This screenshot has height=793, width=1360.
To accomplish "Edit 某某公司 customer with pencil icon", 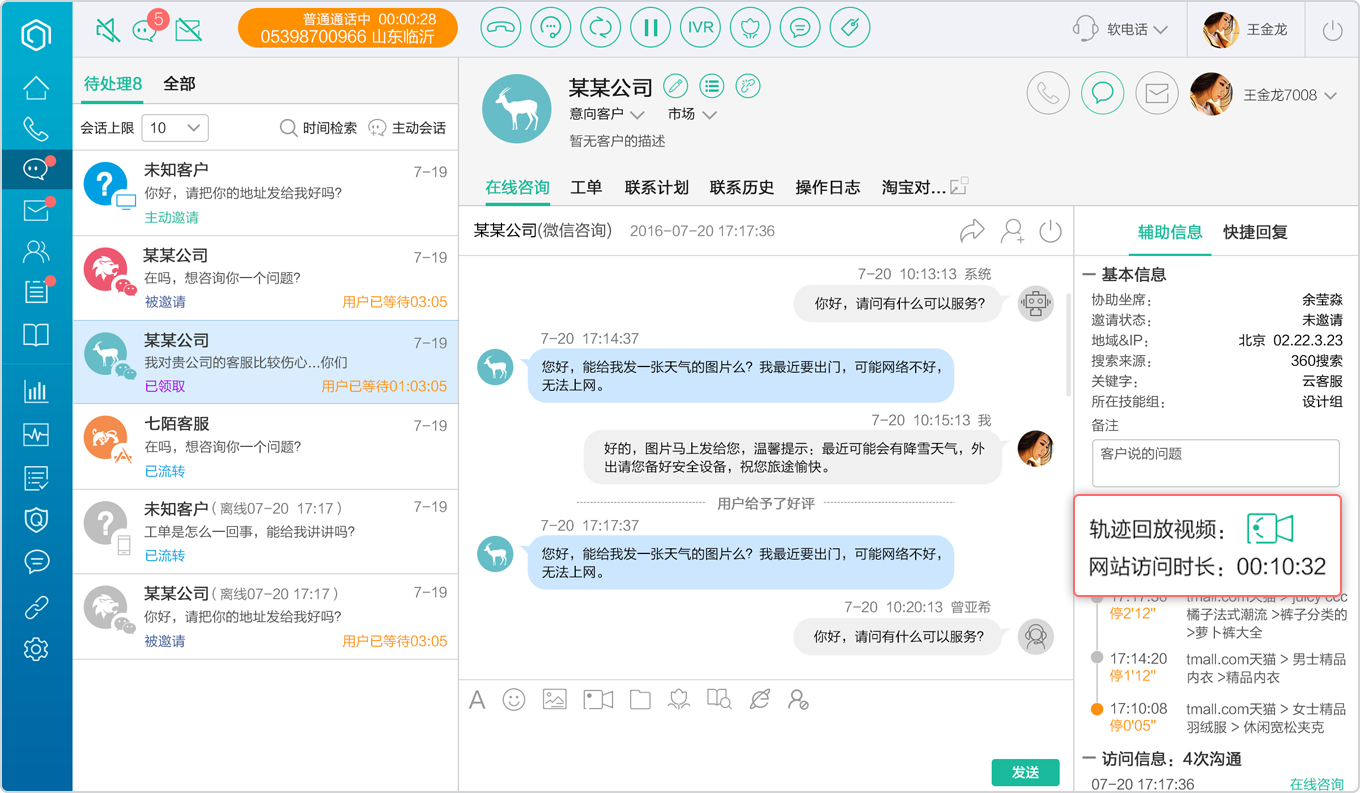I will point(676,87).
